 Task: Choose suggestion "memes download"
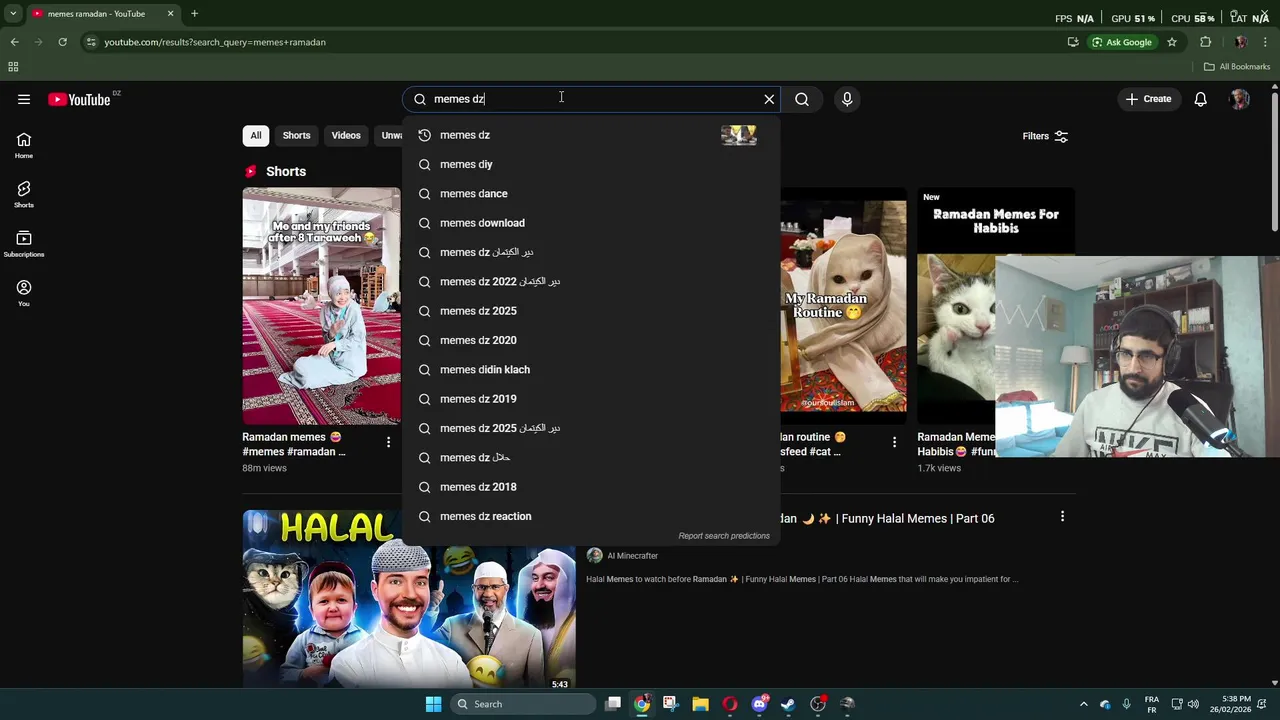590,223
